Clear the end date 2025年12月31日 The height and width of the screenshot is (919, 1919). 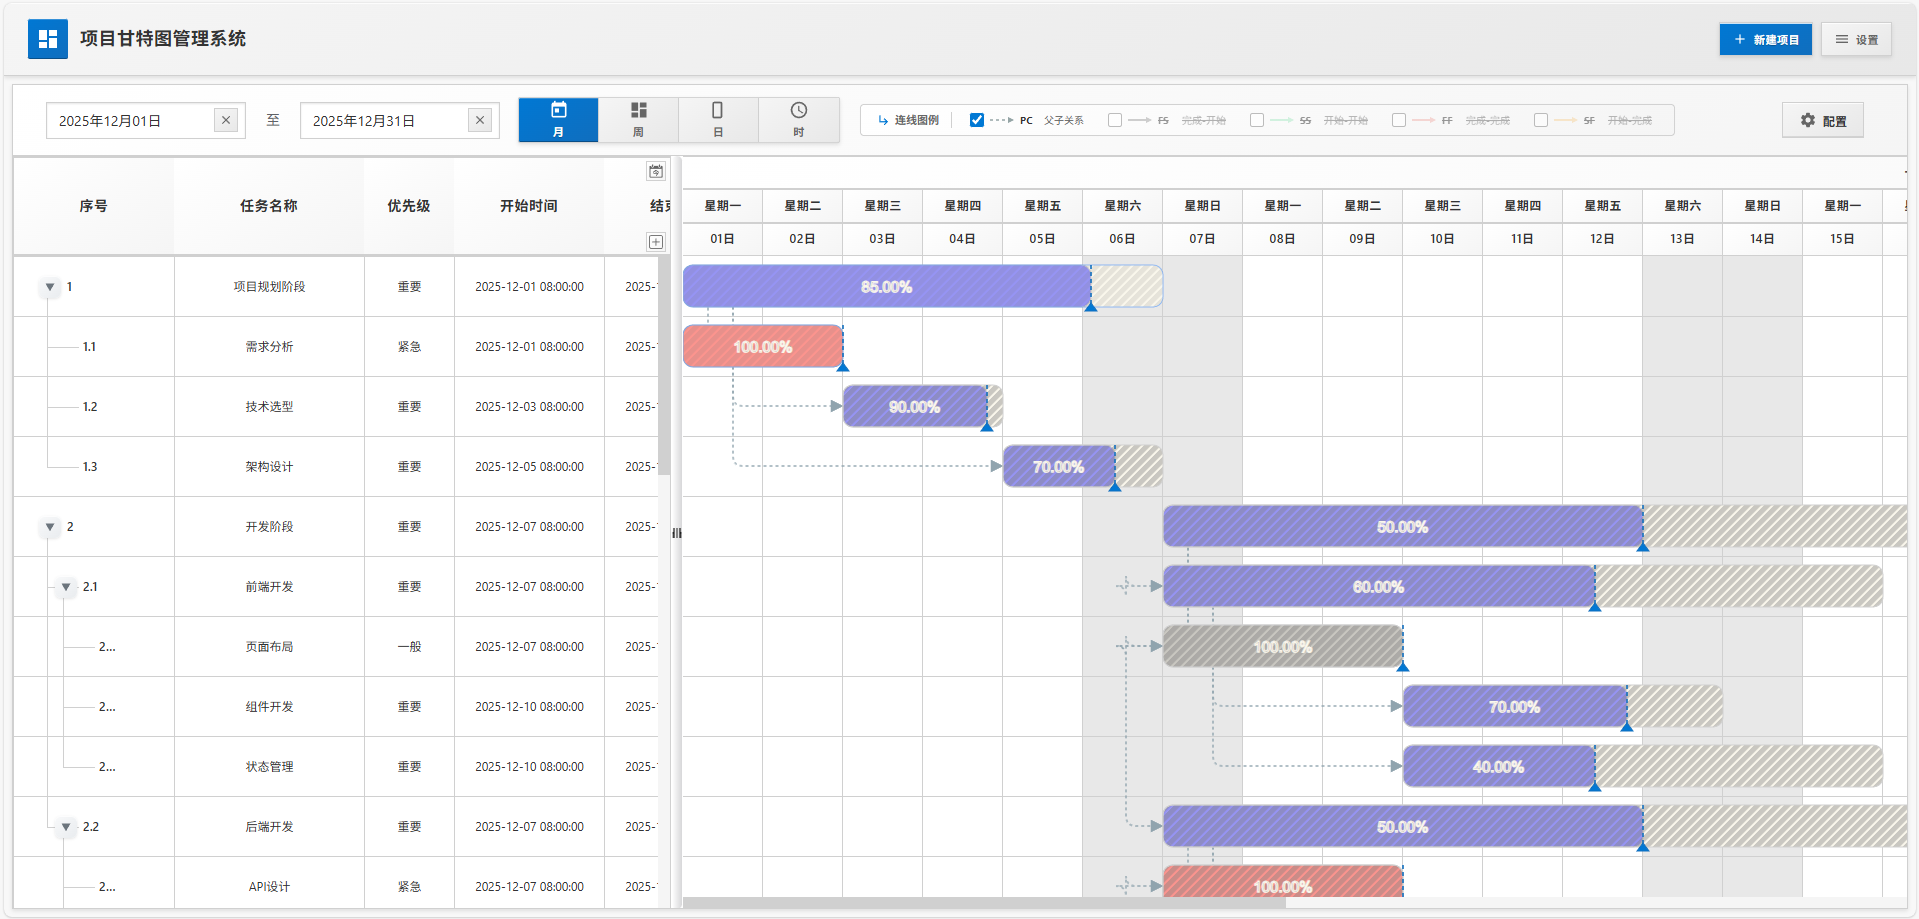coord(480,120)
